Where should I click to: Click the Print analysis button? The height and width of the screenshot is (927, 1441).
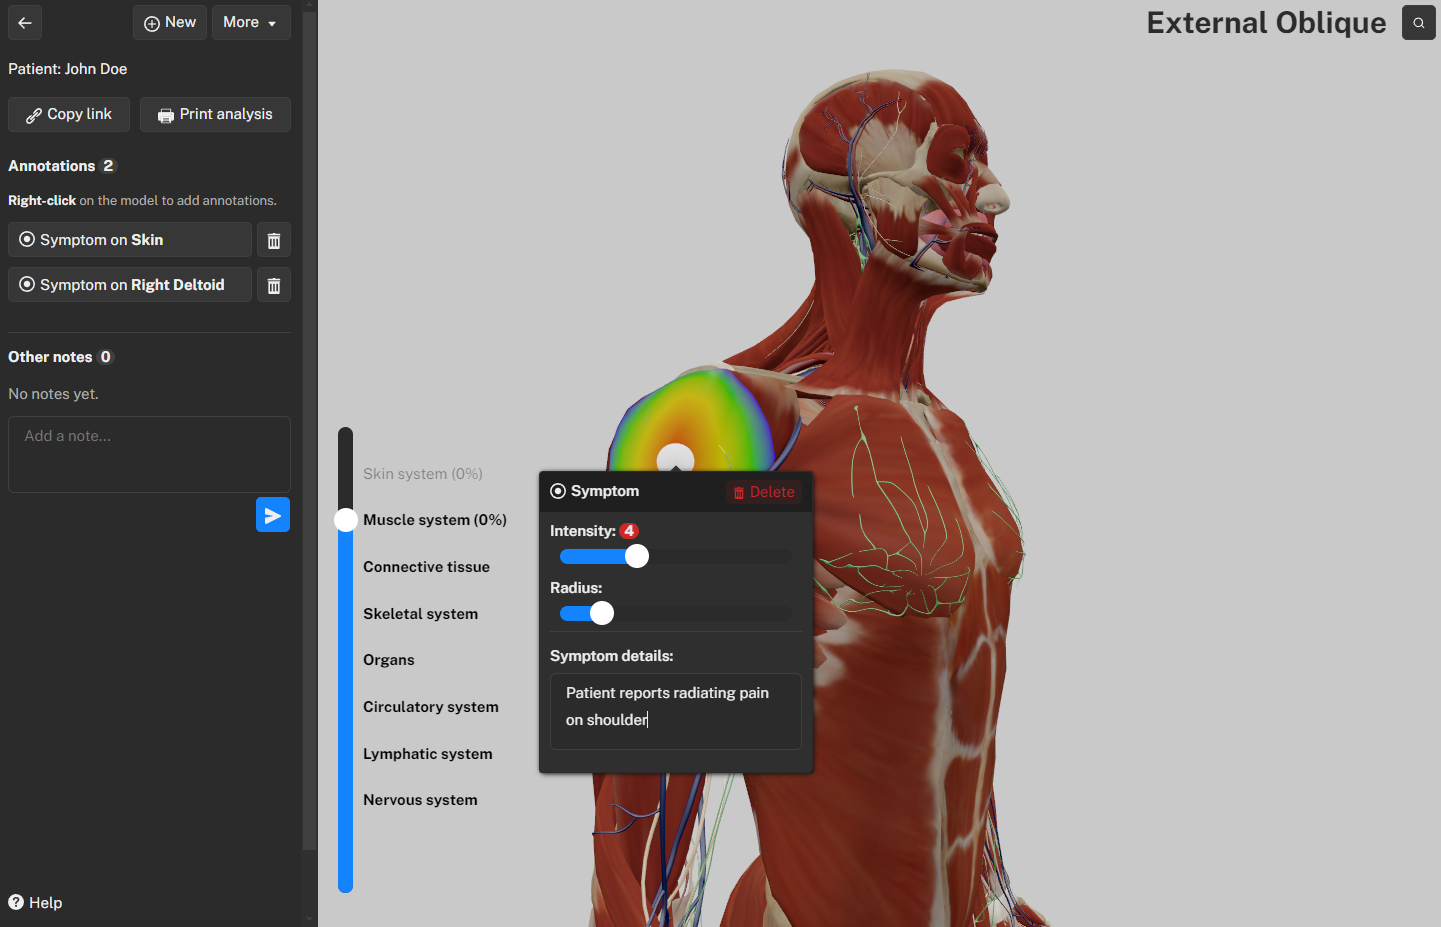click(215, 114)
